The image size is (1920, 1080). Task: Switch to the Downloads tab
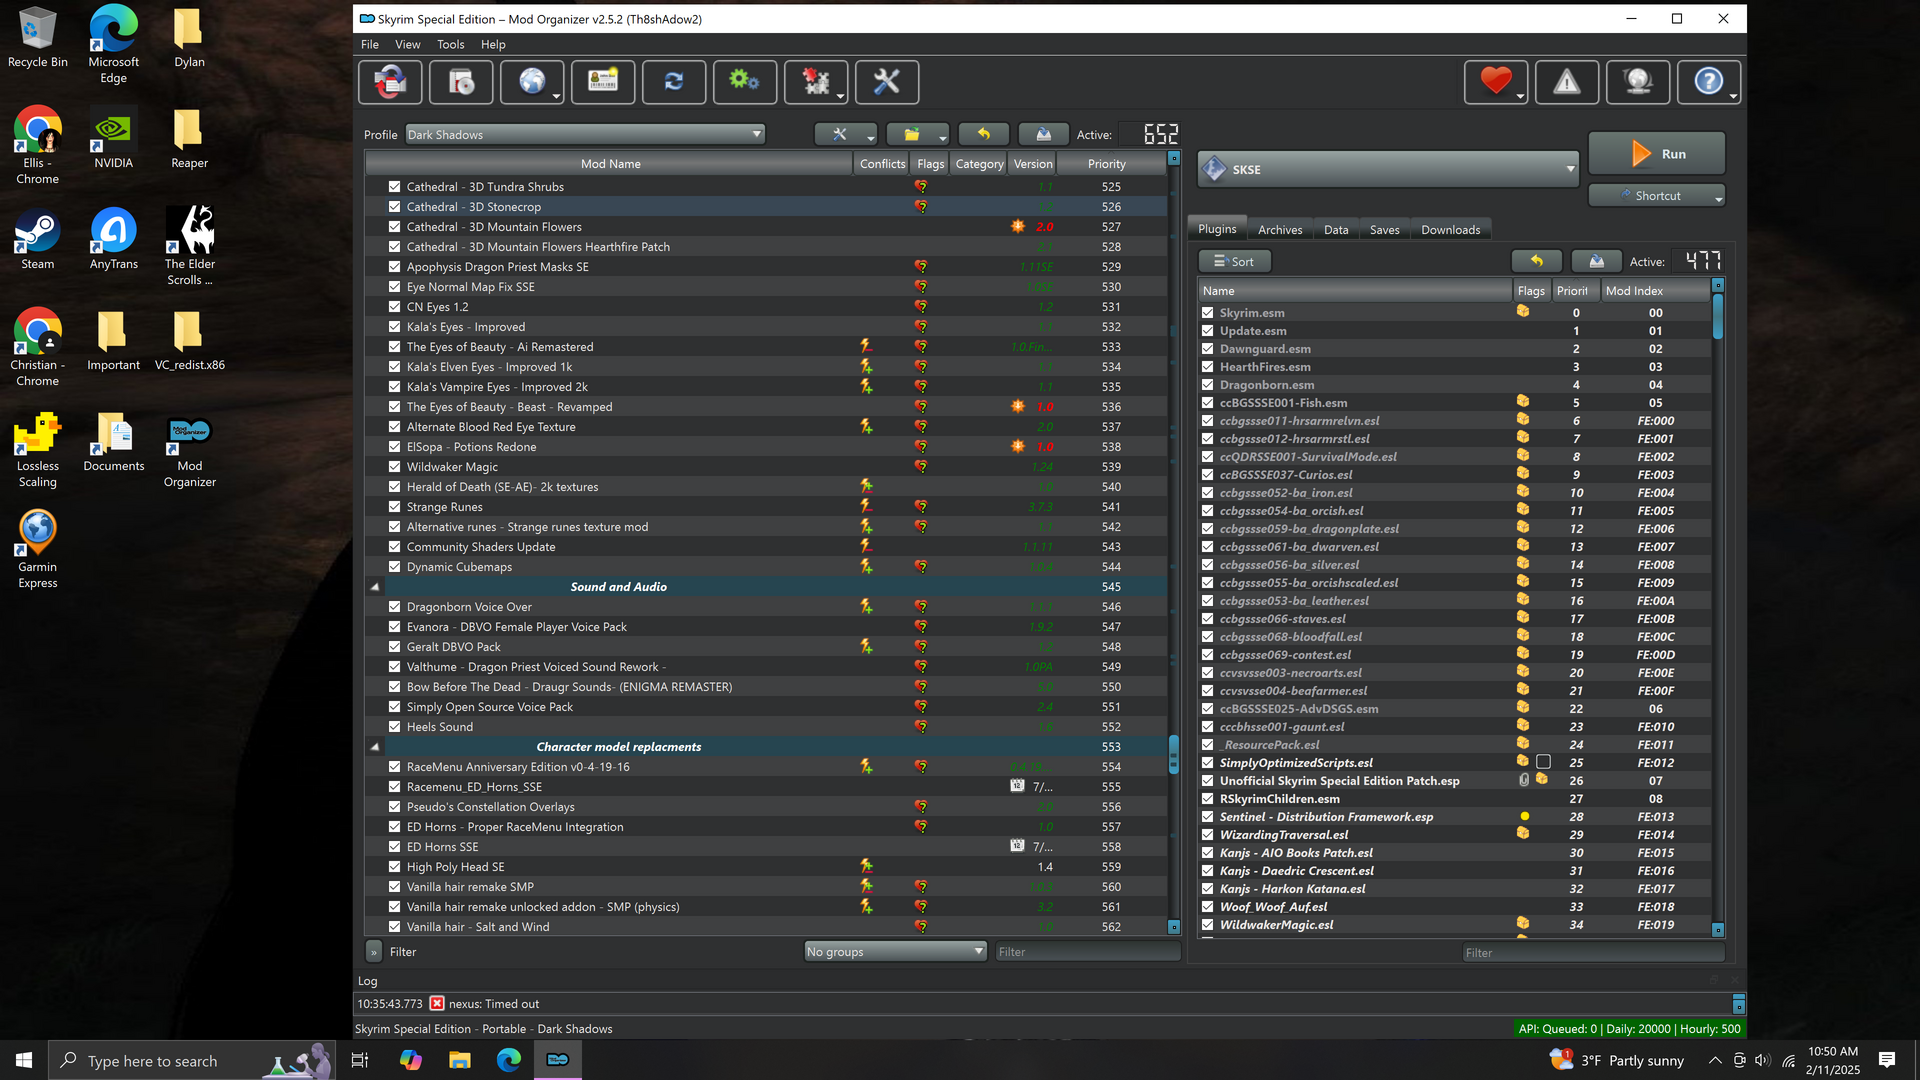1450,230
